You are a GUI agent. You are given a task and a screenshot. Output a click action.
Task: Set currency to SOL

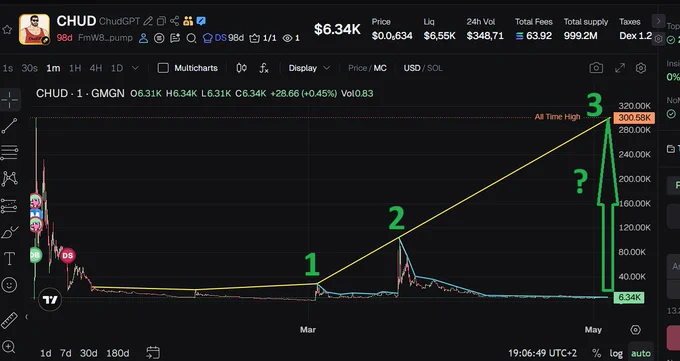pyautogui.click(x=435, y=68)
